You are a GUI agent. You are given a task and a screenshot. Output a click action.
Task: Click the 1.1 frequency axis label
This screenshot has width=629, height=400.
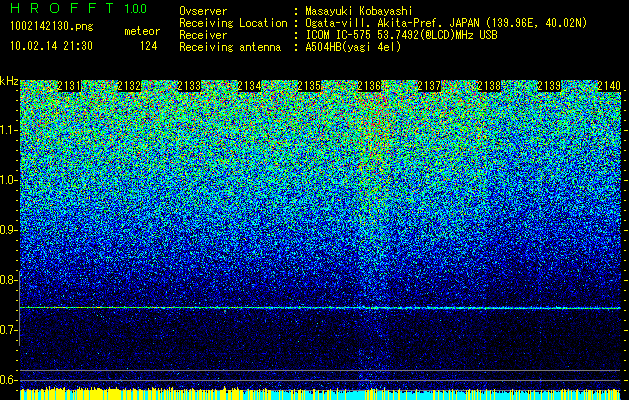tap(8, 130)
